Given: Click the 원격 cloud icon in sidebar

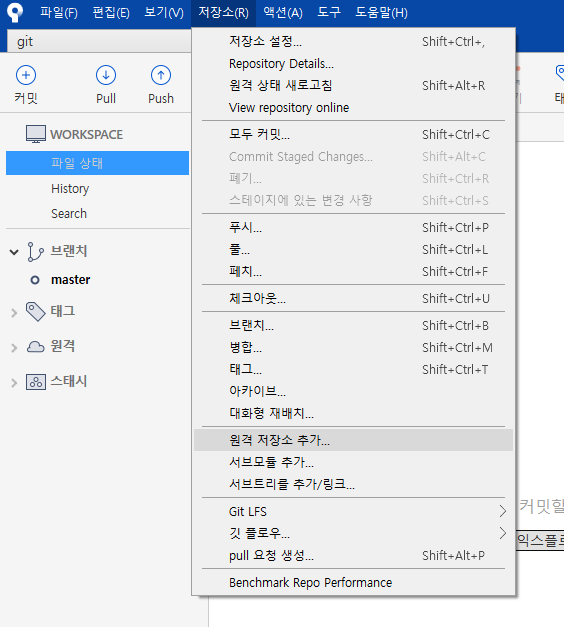Looking at the screenshot, I should click(36, 346).
